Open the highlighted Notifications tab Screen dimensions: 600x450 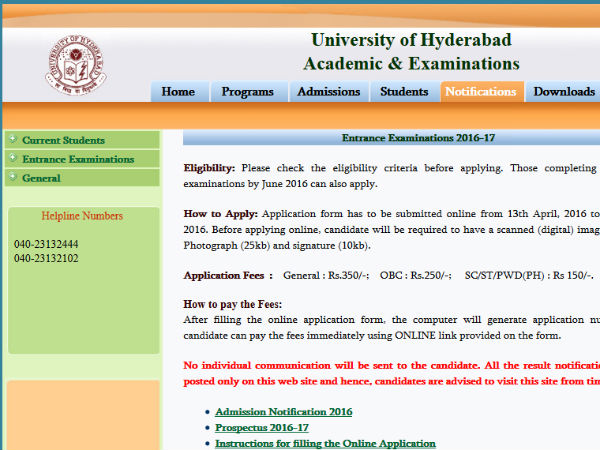(x=481, y=92)
